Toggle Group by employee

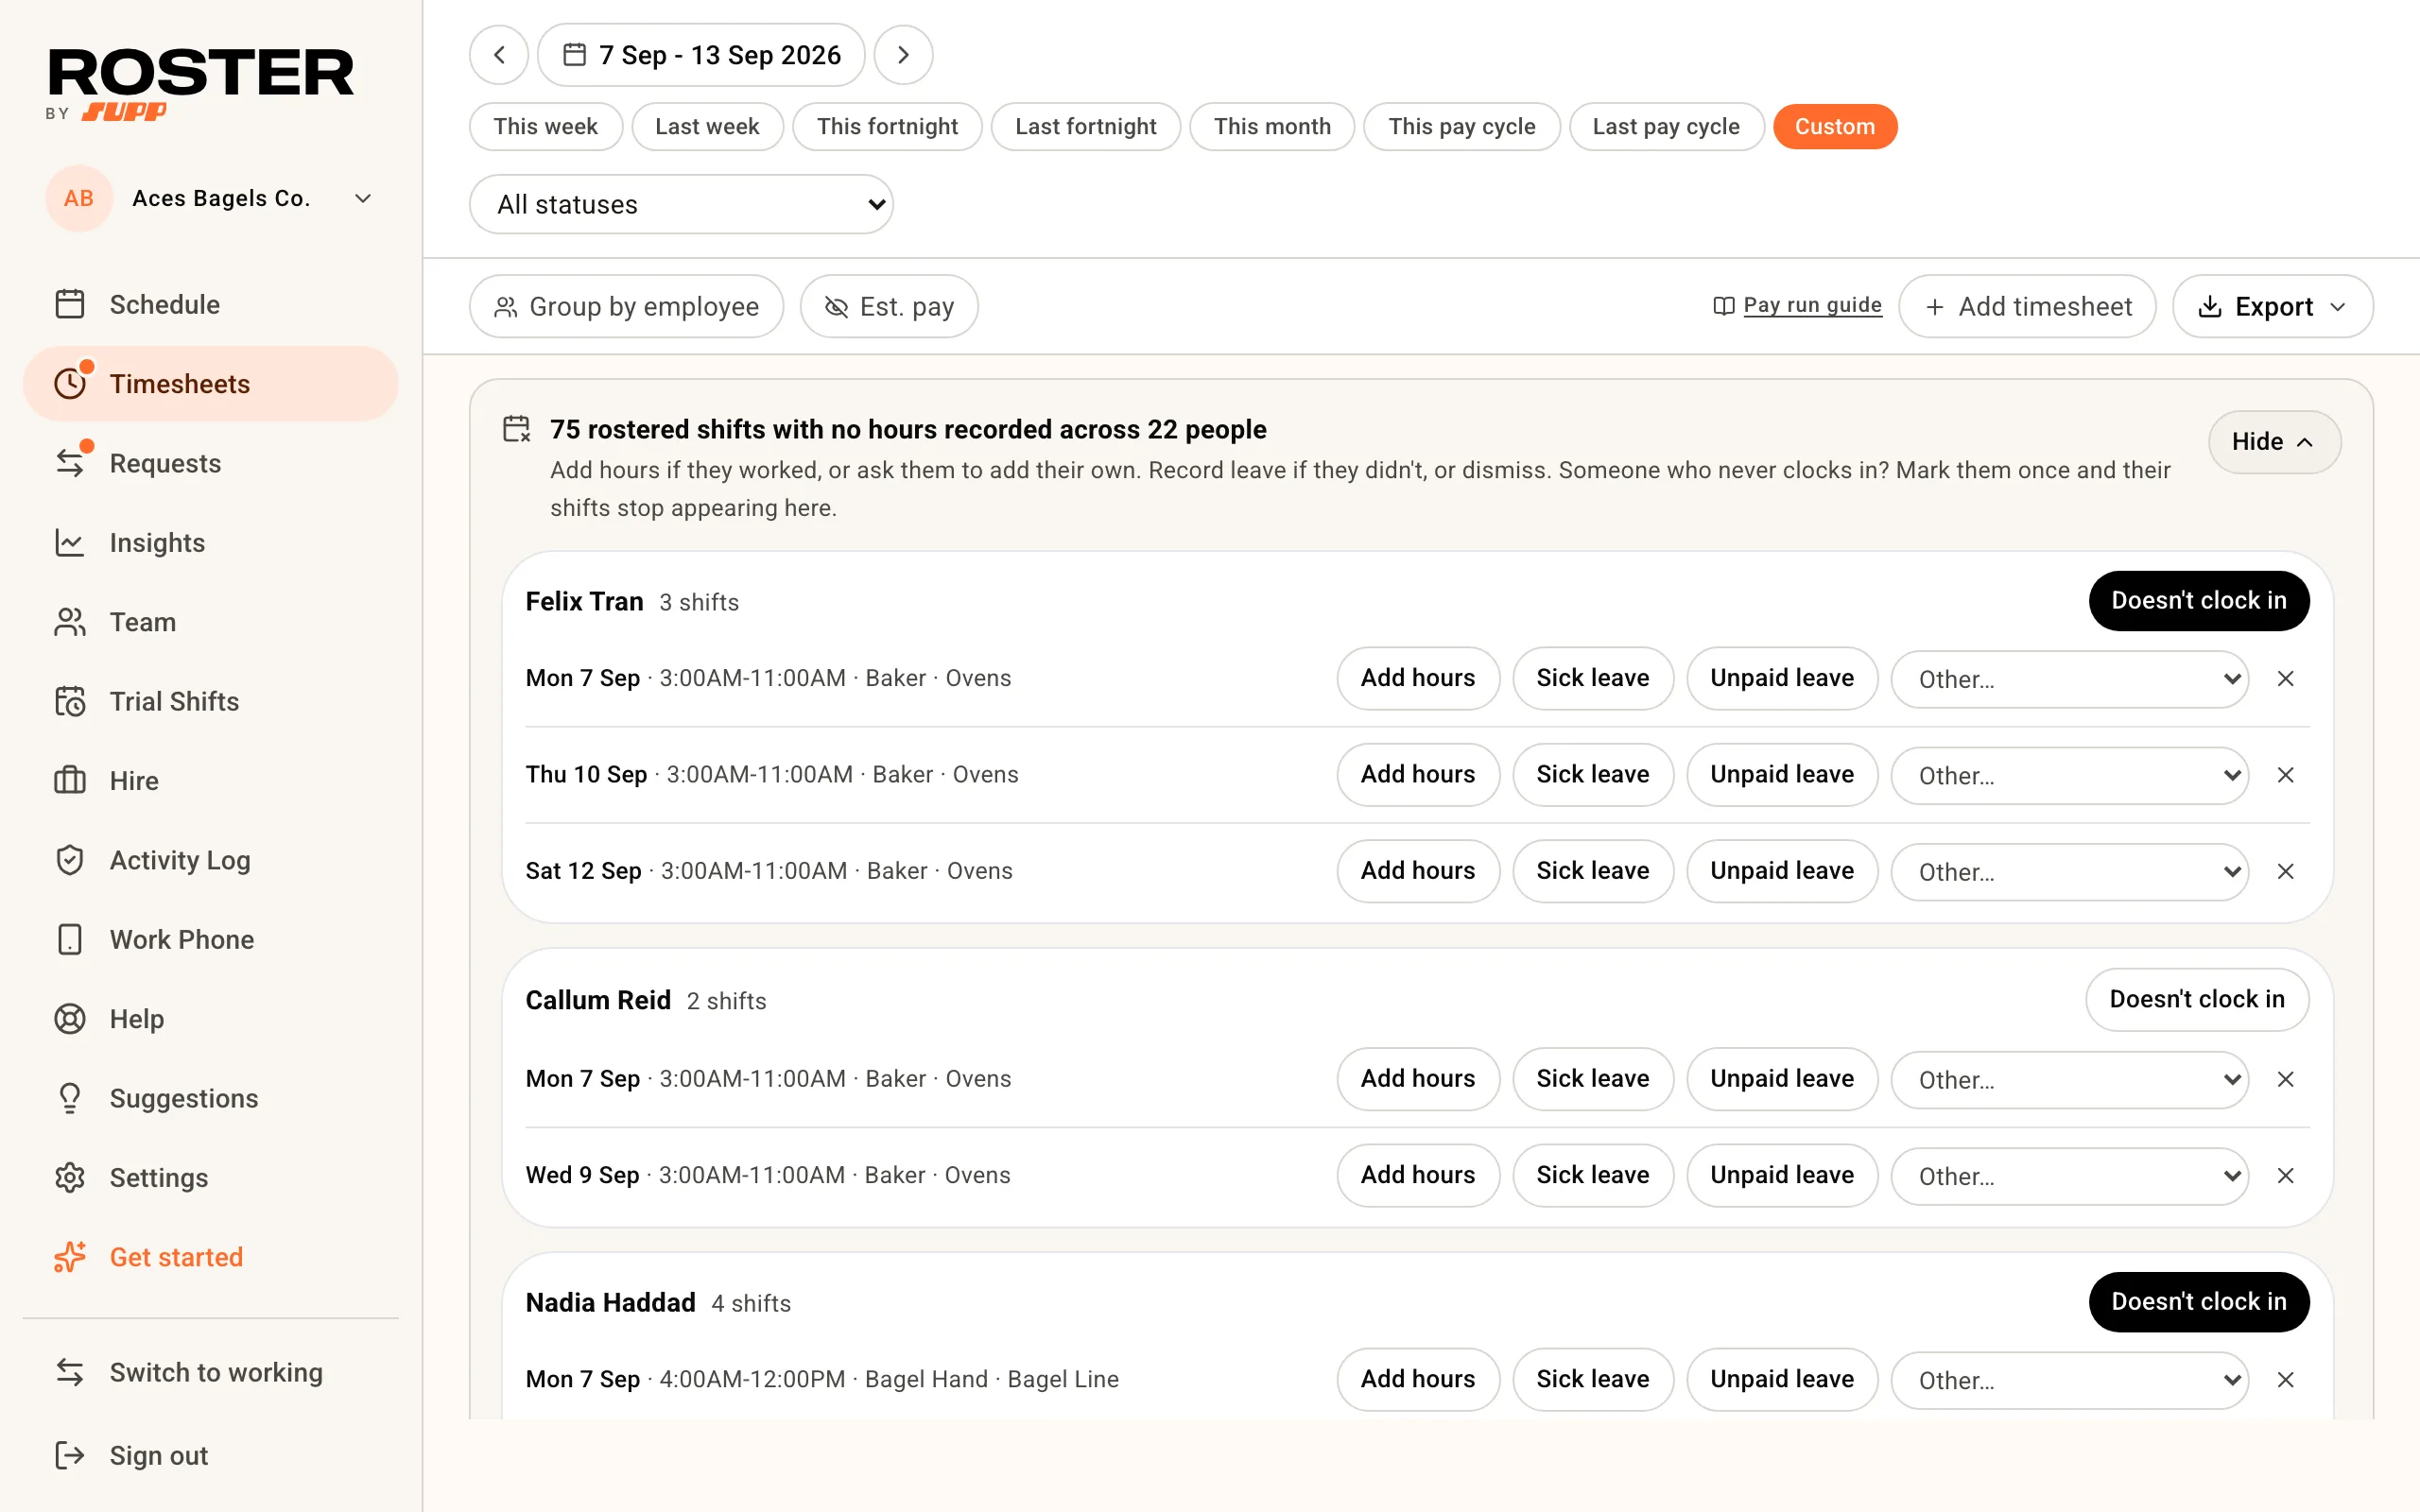[x=627, y=306]
